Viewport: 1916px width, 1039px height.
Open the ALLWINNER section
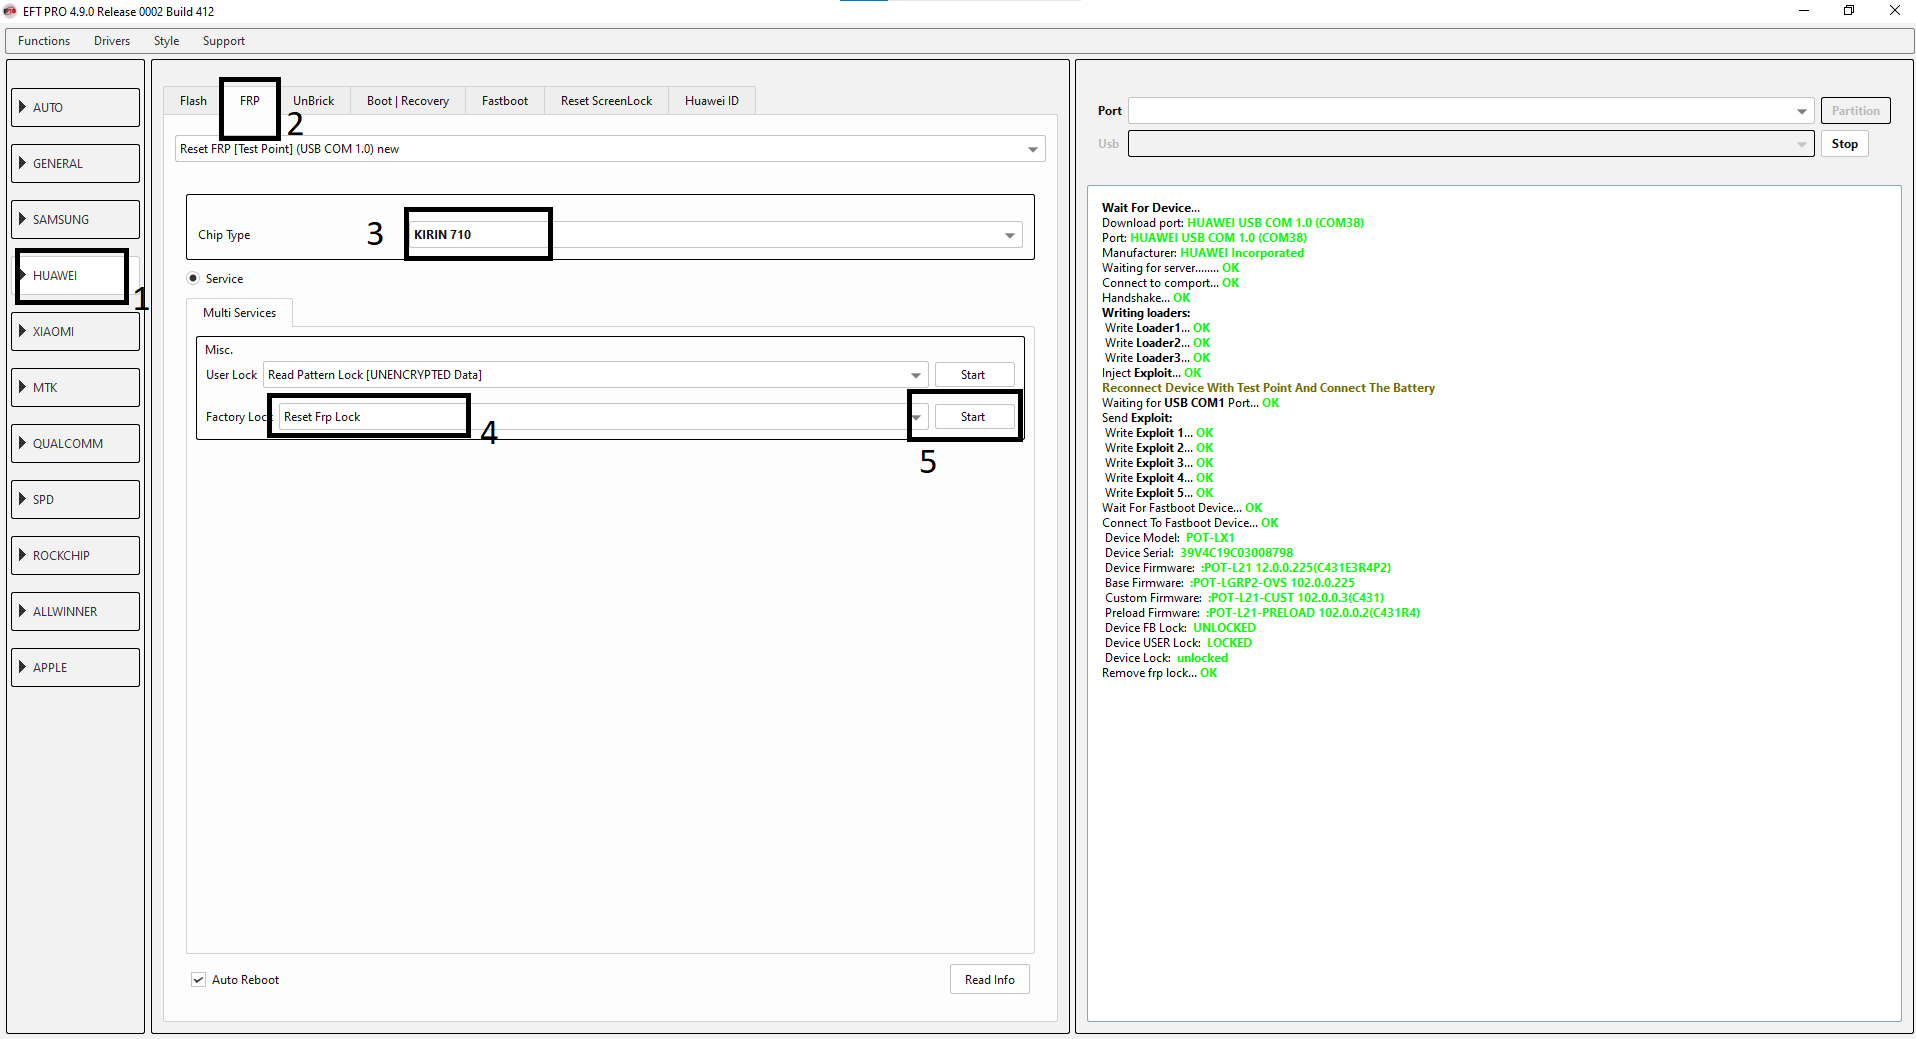(x=76, y=611)
